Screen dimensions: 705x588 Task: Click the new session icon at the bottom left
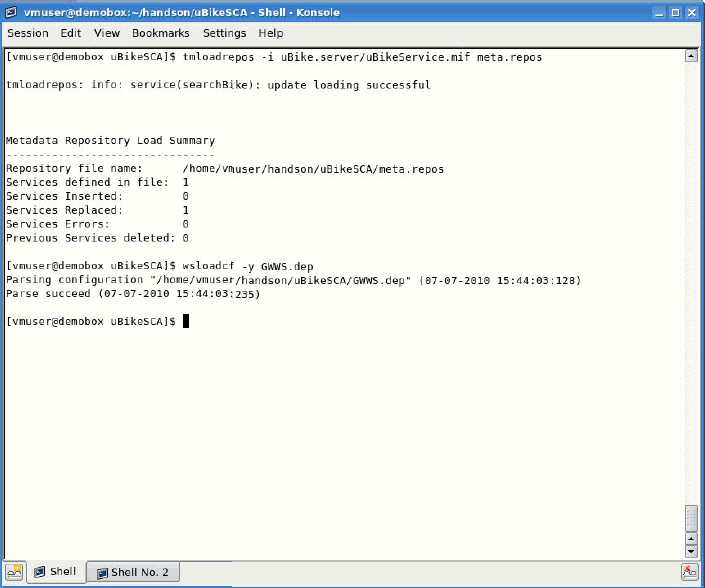point(14,571)
